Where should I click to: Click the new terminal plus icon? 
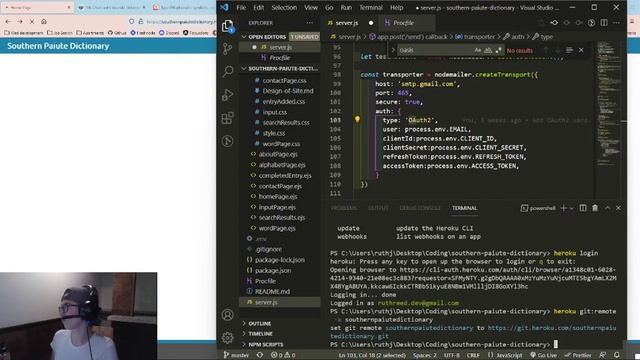pos(563,208)
